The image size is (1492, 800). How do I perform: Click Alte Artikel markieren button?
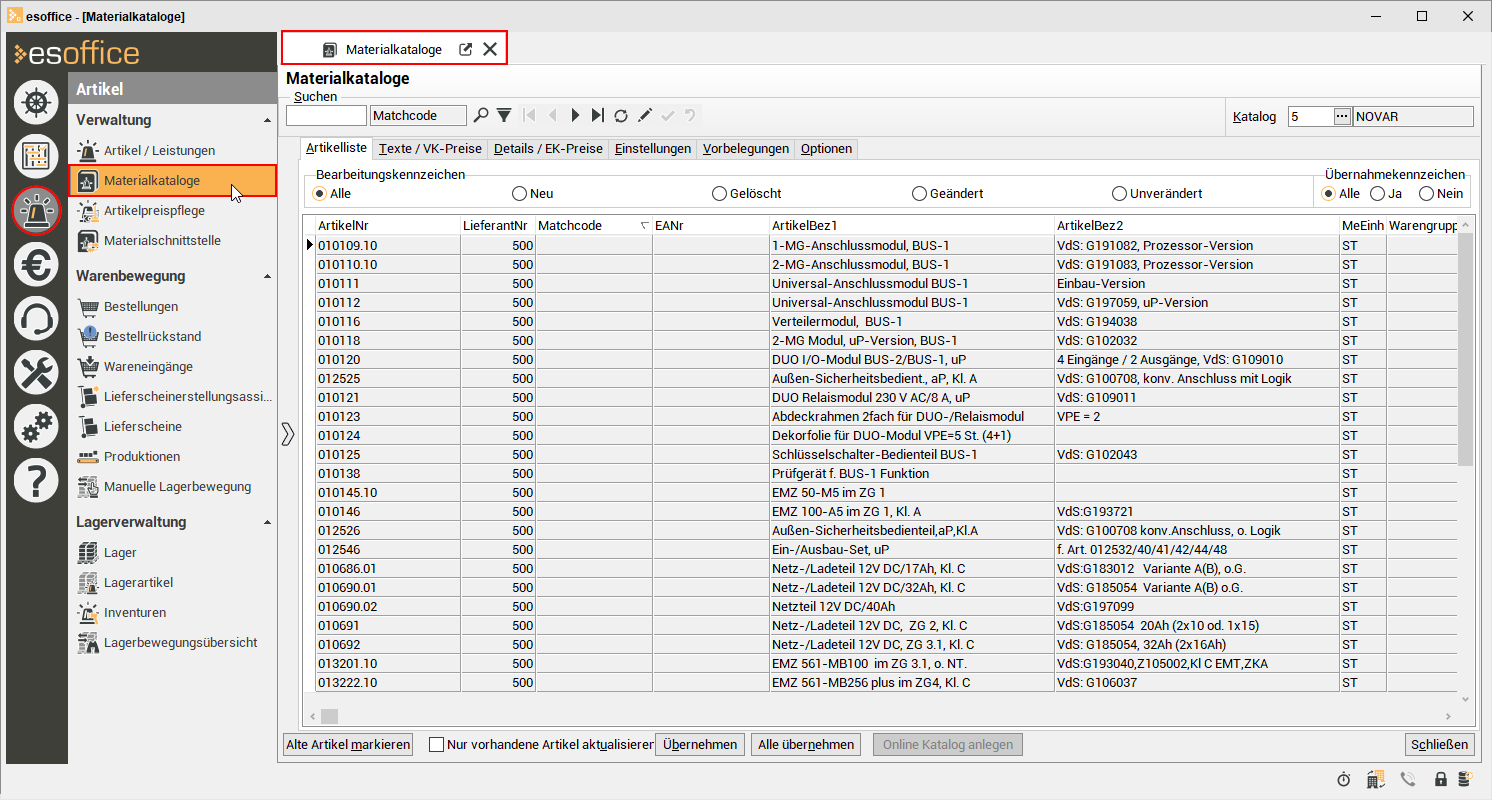click(x=348, y=744)
